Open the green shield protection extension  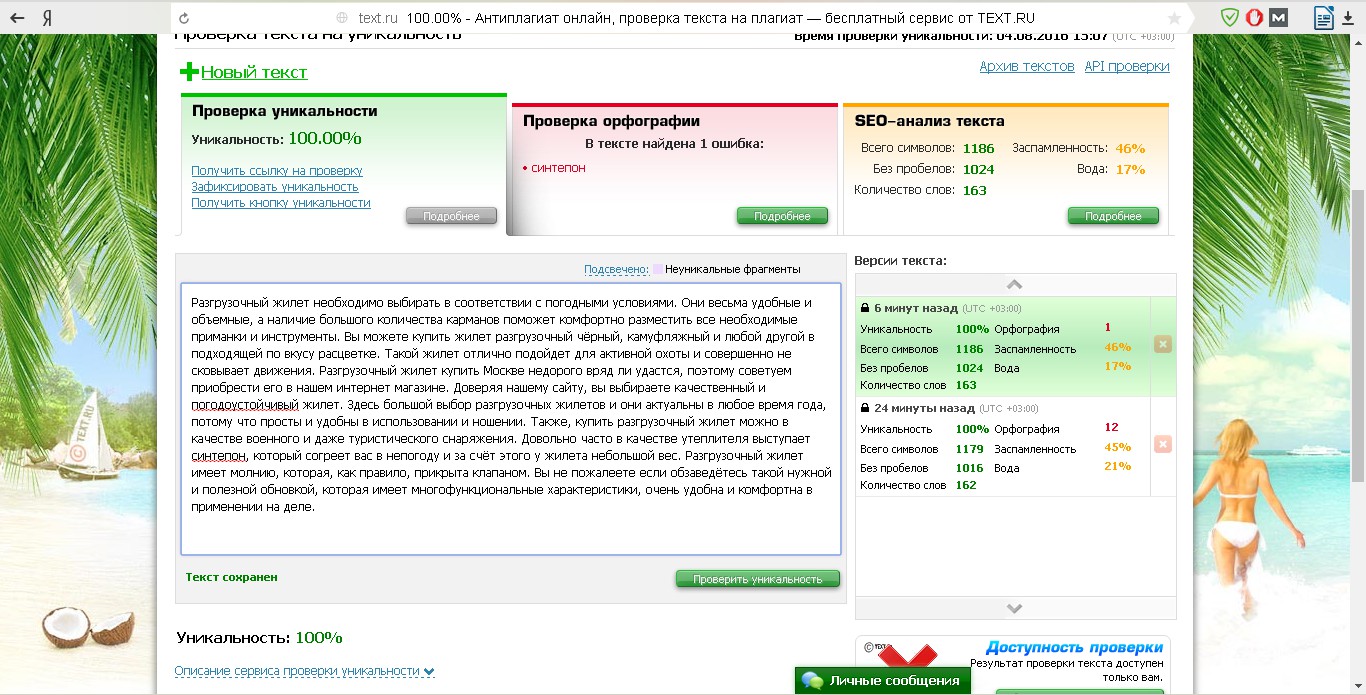click(x=1230, y=18)
